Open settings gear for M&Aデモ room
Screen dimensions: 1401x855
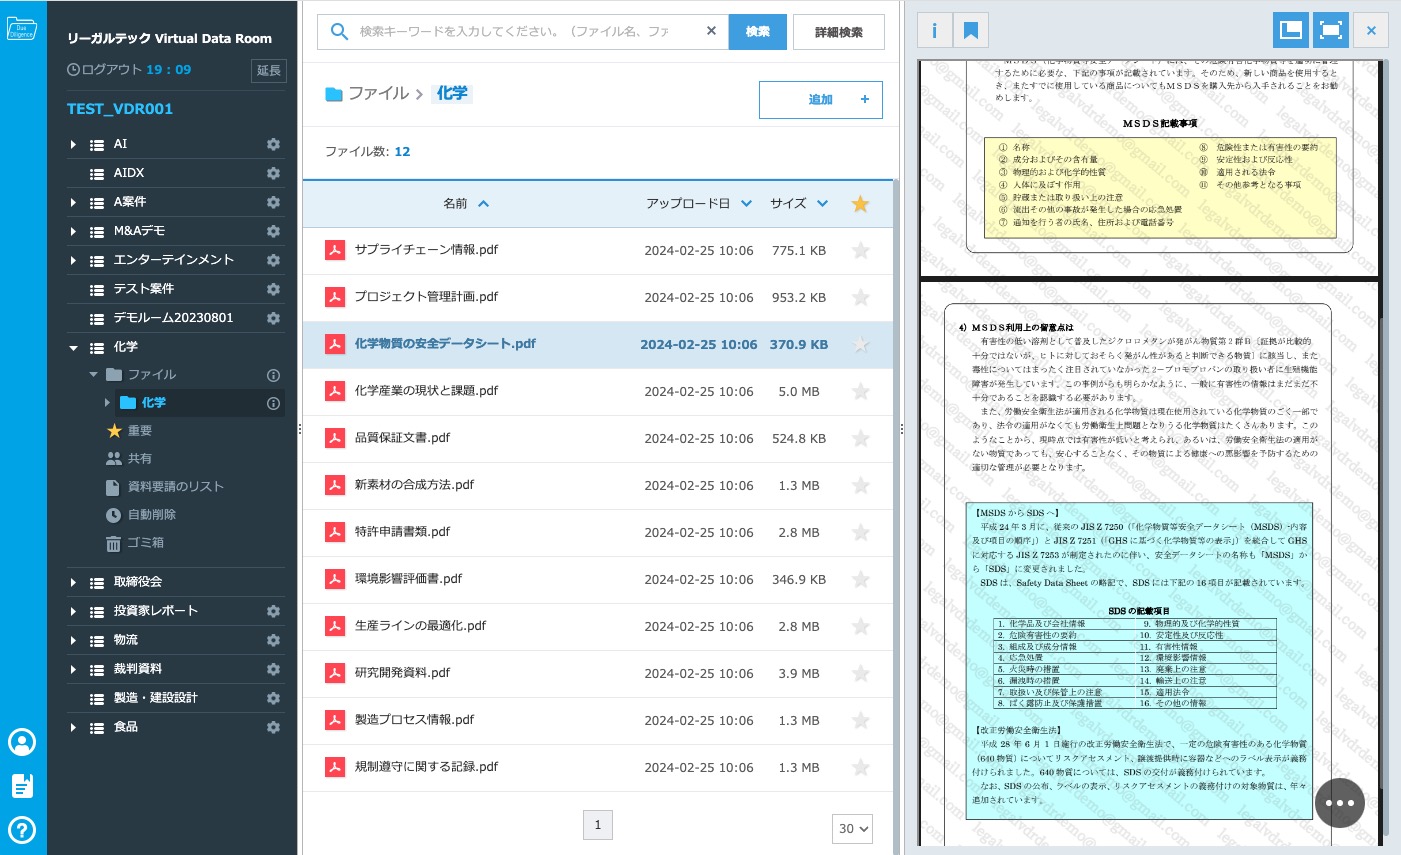tap(273, 231)
